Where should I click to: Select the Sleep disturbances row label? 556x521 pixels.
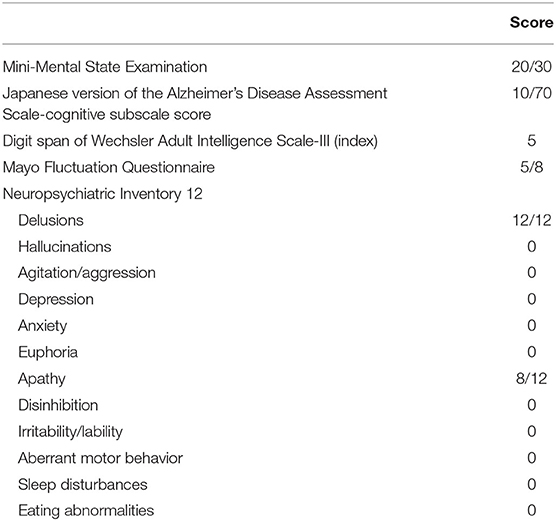[x=83, y=485]
